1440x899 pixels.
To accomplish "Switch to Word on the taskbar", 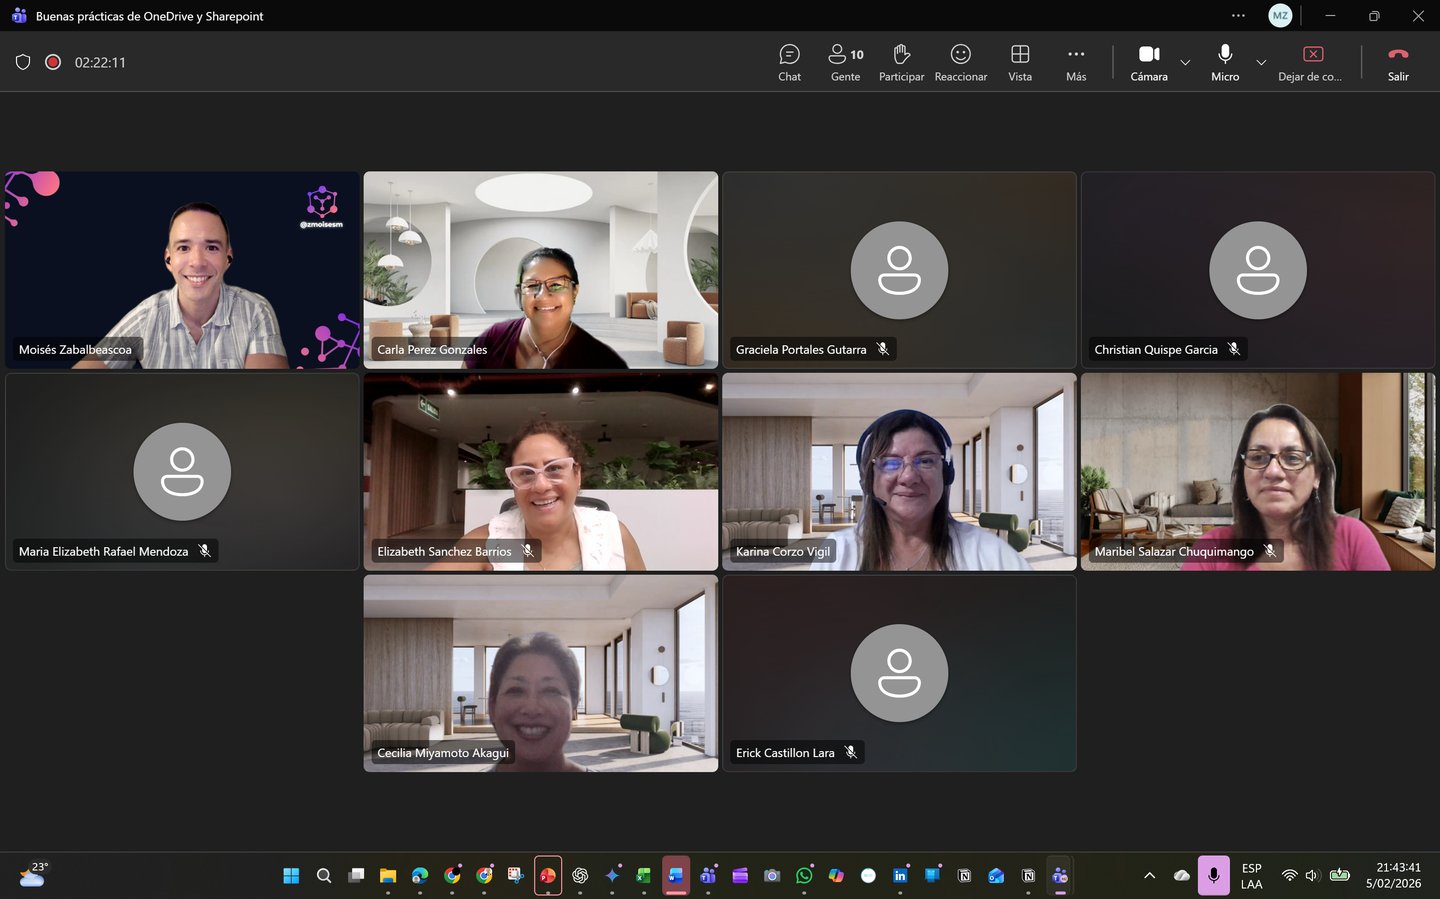I will [x=676, y=876].
